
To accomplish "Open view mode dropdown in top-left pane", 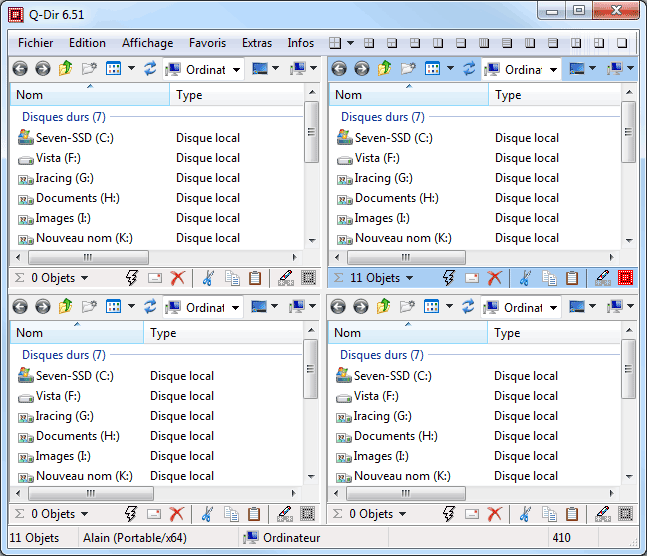I will (132, 68).
